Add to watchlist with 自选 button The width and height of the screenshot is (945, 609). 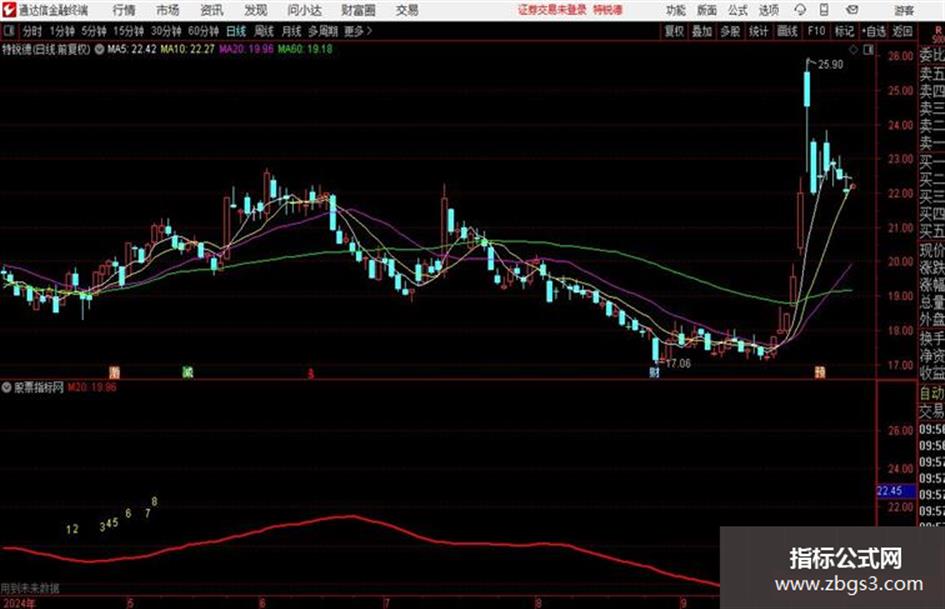coord(873,31)
